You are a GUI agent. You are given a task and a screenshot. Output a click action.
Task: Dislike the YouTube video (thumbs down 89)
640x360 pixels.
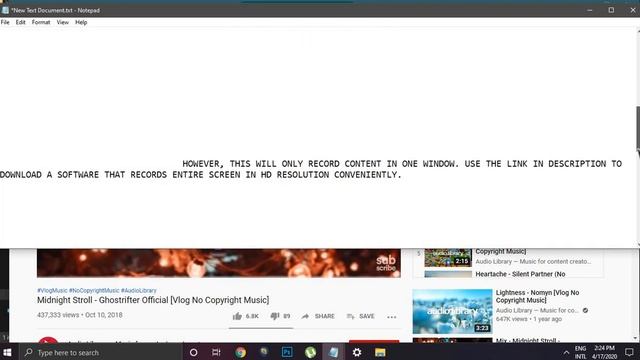[280, 316]
